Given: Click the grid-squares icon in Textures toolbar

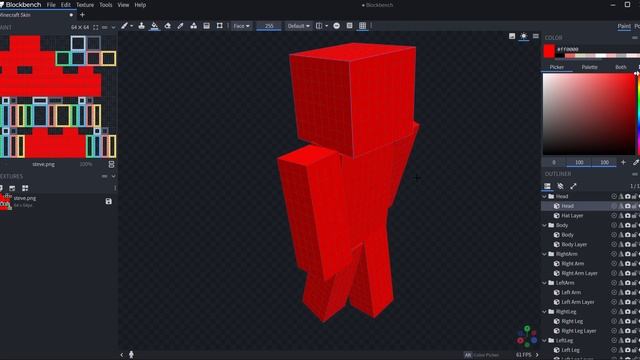Looking at the screenshot, I should pos(25,188).
